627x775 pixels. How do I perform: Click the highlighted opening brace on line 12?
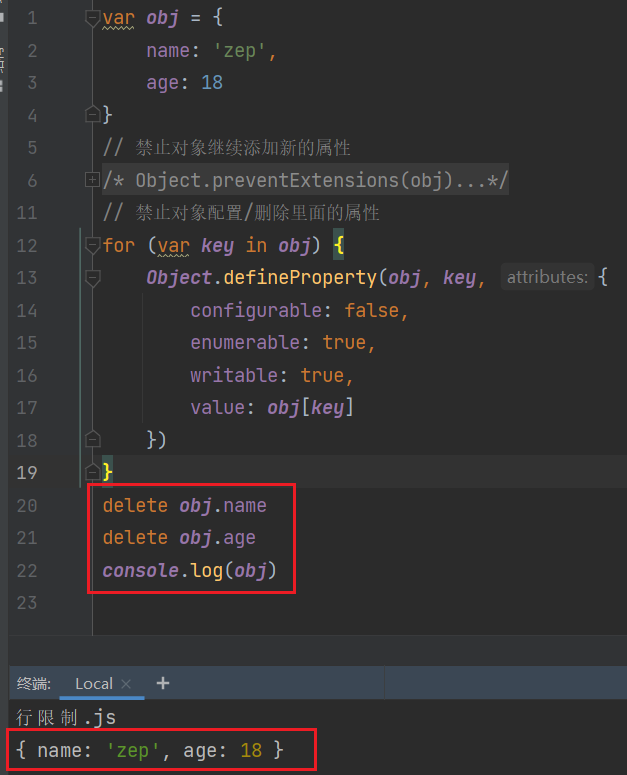(338, 245)
